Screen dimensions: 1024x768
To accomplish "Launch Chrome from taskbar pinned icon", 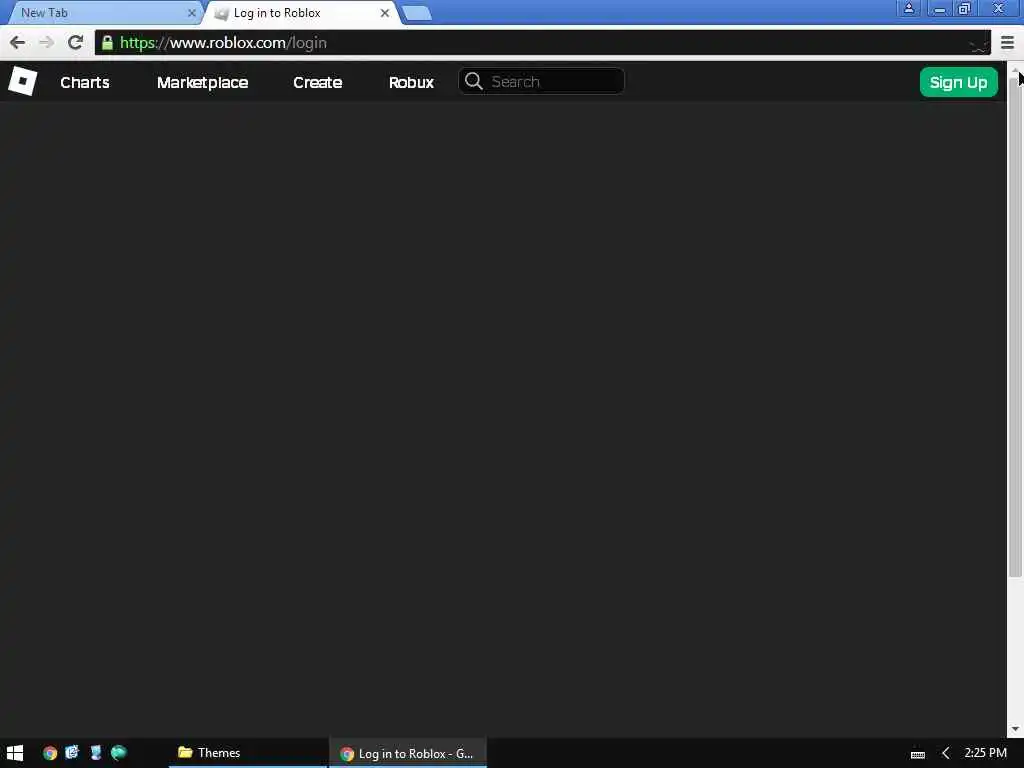I will pyautogui.click(x=50, y=753).
